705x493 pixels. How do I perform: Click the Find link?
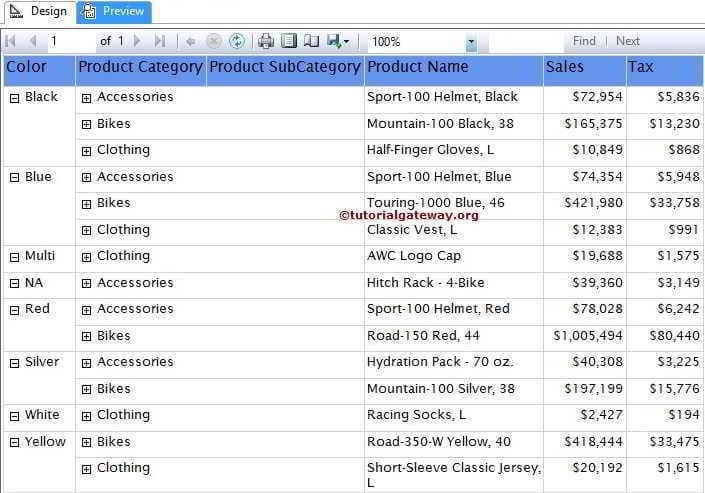click(x=584, y=41)
